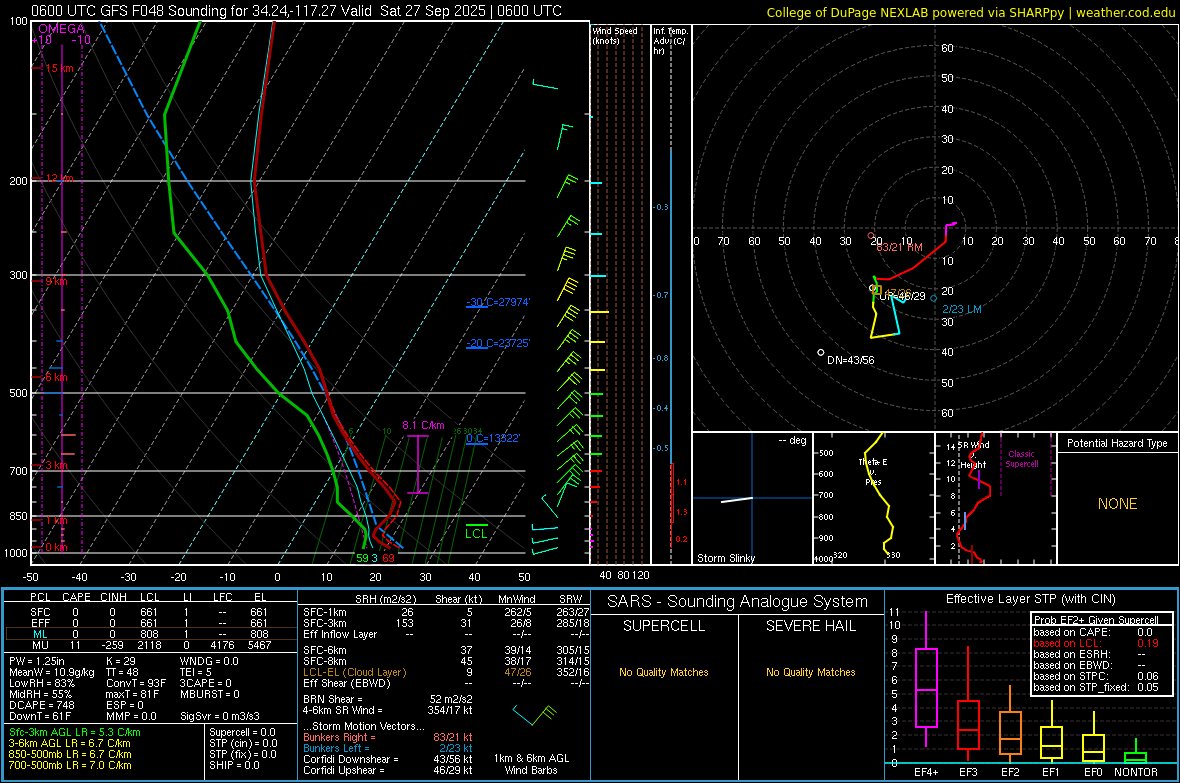Screen dimensions: 1180x783
Task: Click the Corfidi Downshear = 43/56 kt line
Action: [388, 759]
